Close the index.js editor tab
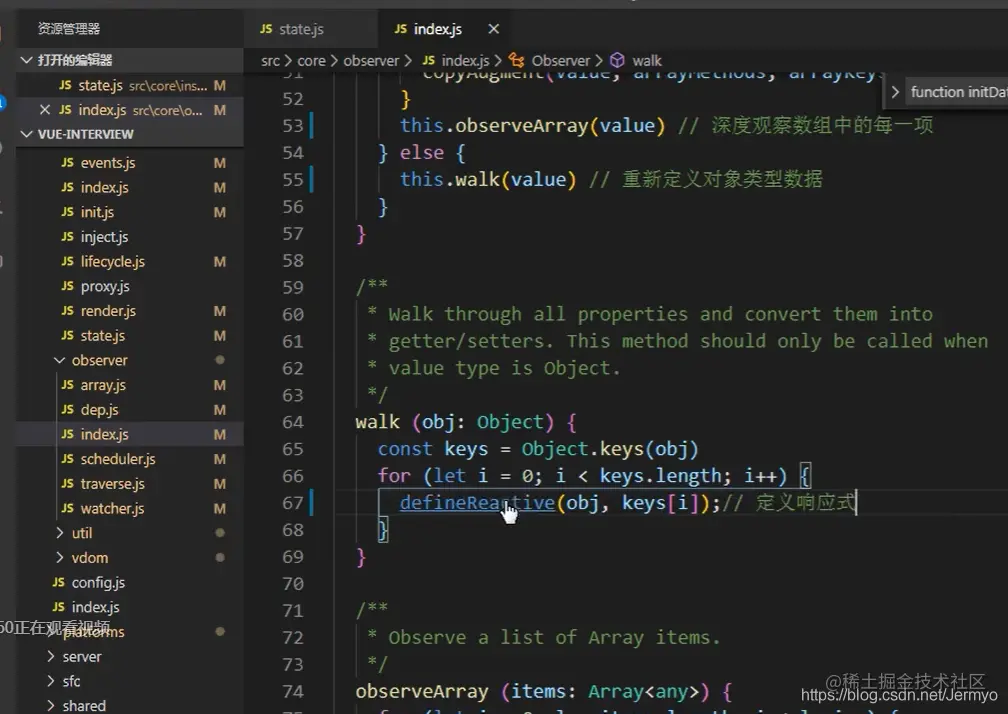Image resolution: width=1008 pixels, height=714 pixels. click(494, 29)
